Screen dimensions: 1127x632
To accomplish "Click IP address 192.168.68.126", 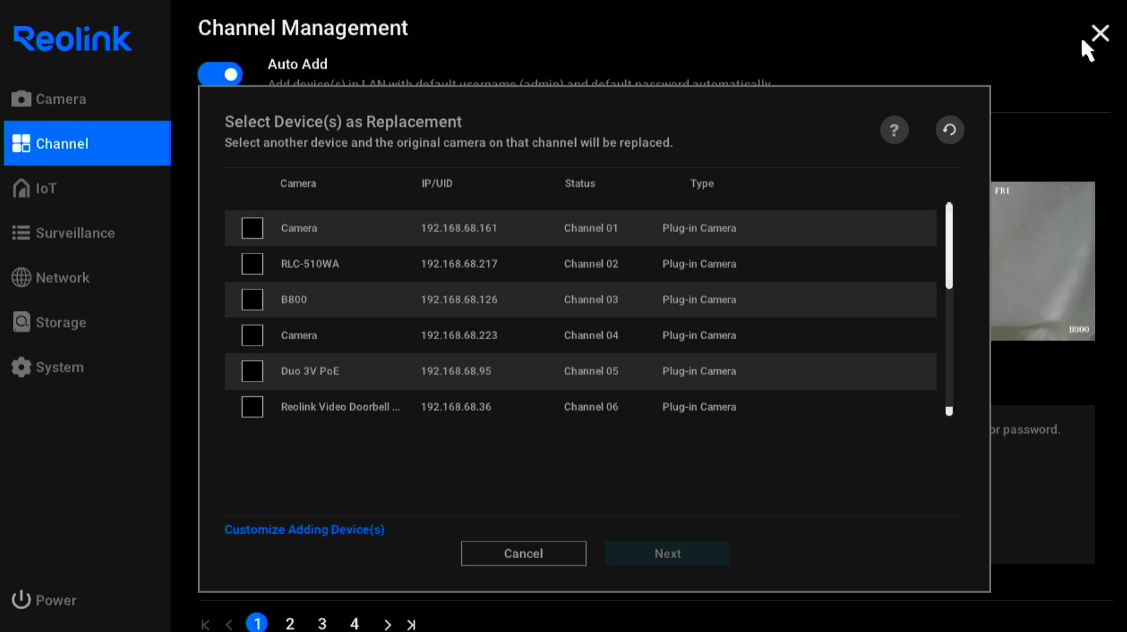I will (459, 300).
